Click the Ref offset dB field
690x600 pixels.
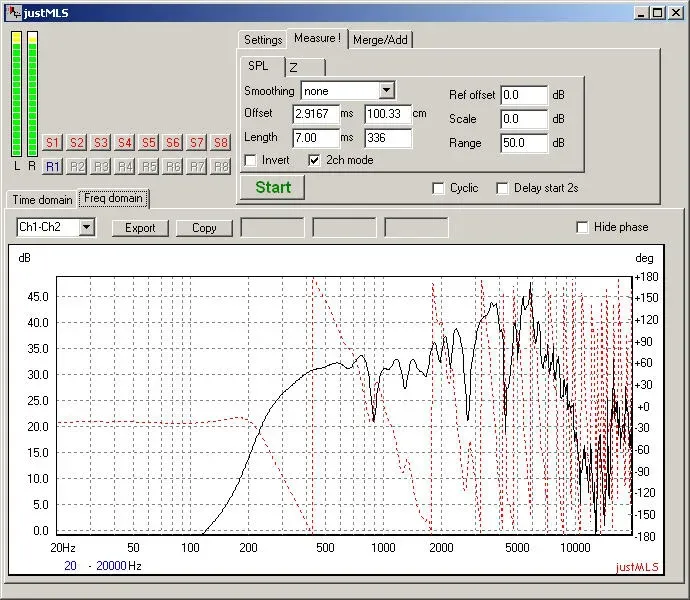pos(524,95)
